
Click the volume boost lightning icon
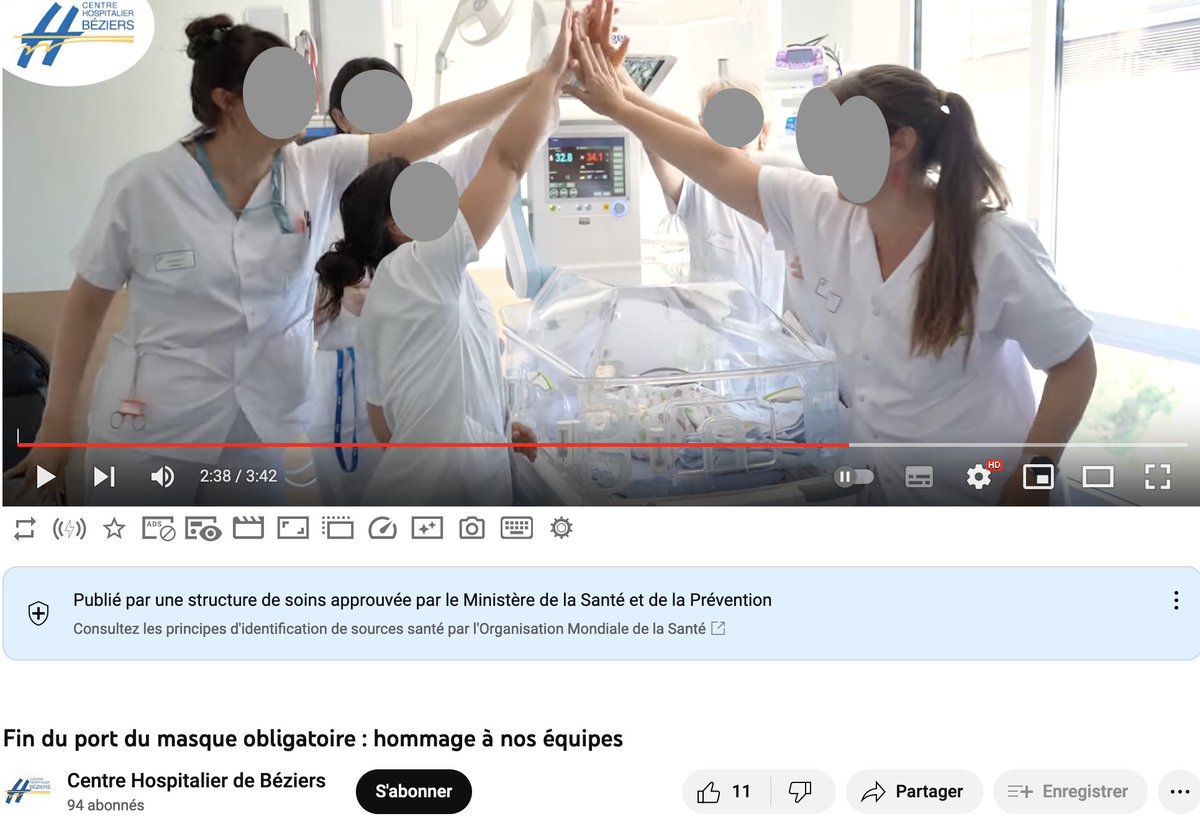[x=69, y=528]
